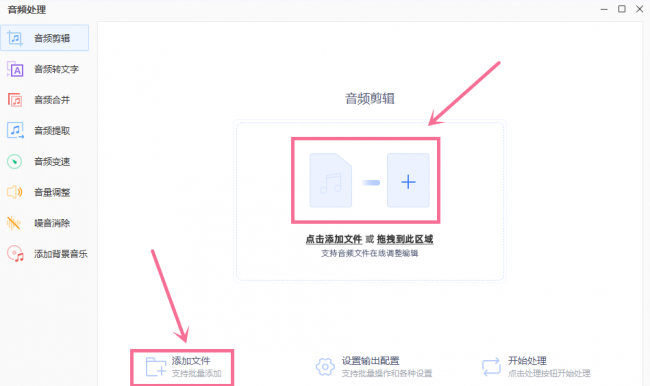Click the 添加背景音乐 disc icon
This screenshot has height=386, width=650.
(x=15, y=254)
